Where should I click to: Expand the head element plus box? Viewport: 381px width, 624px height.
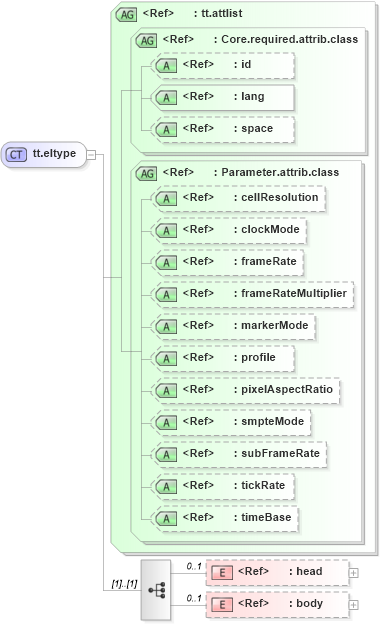coord(354,573)
